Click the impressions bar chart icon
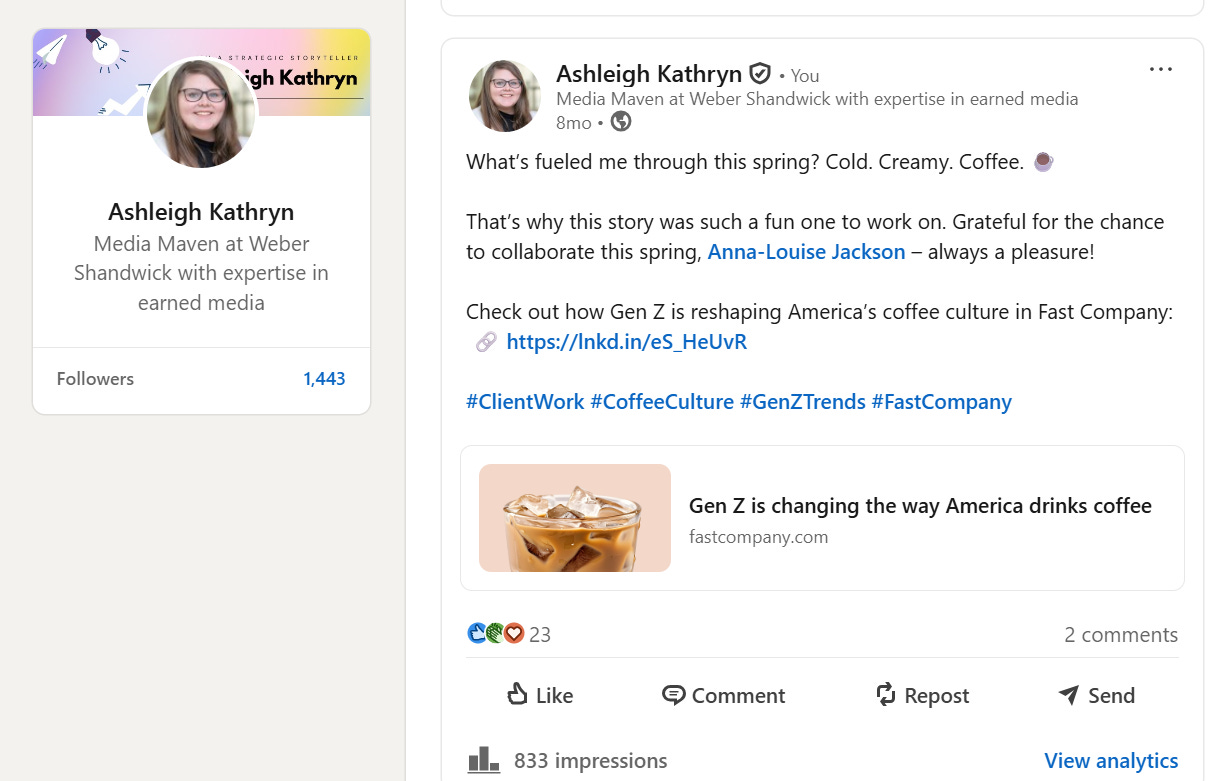Screen dimensions: 1228x781 (x=484, y=760)
